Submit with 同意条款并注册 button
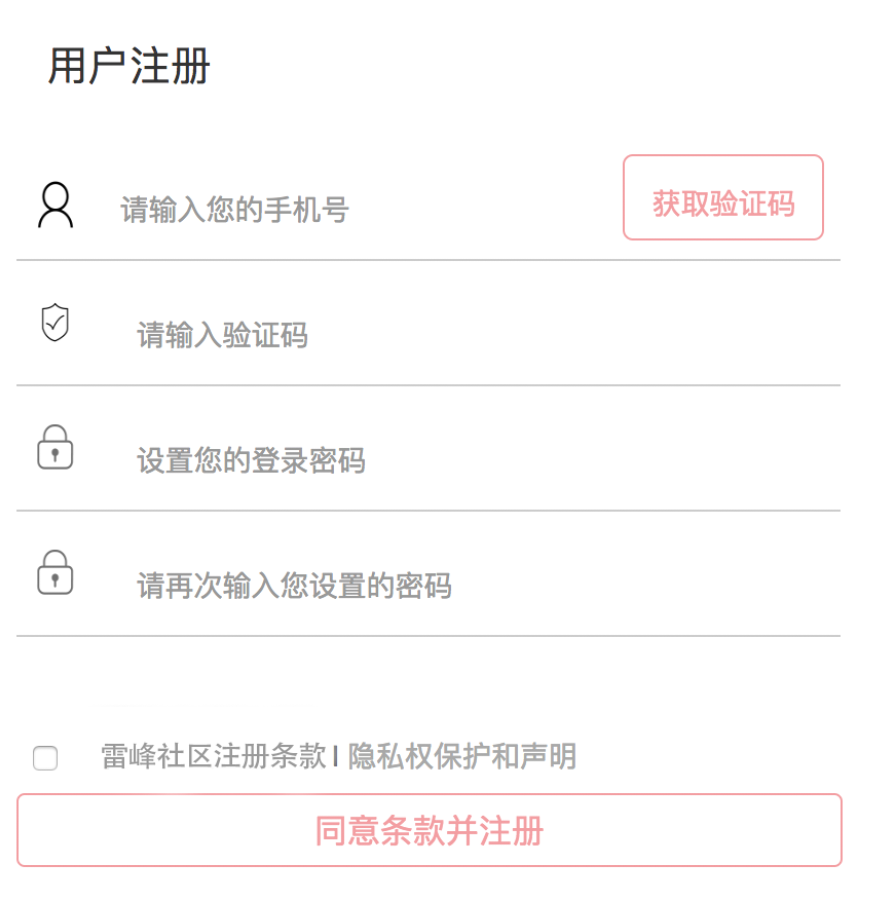 [x=429, y=830]
